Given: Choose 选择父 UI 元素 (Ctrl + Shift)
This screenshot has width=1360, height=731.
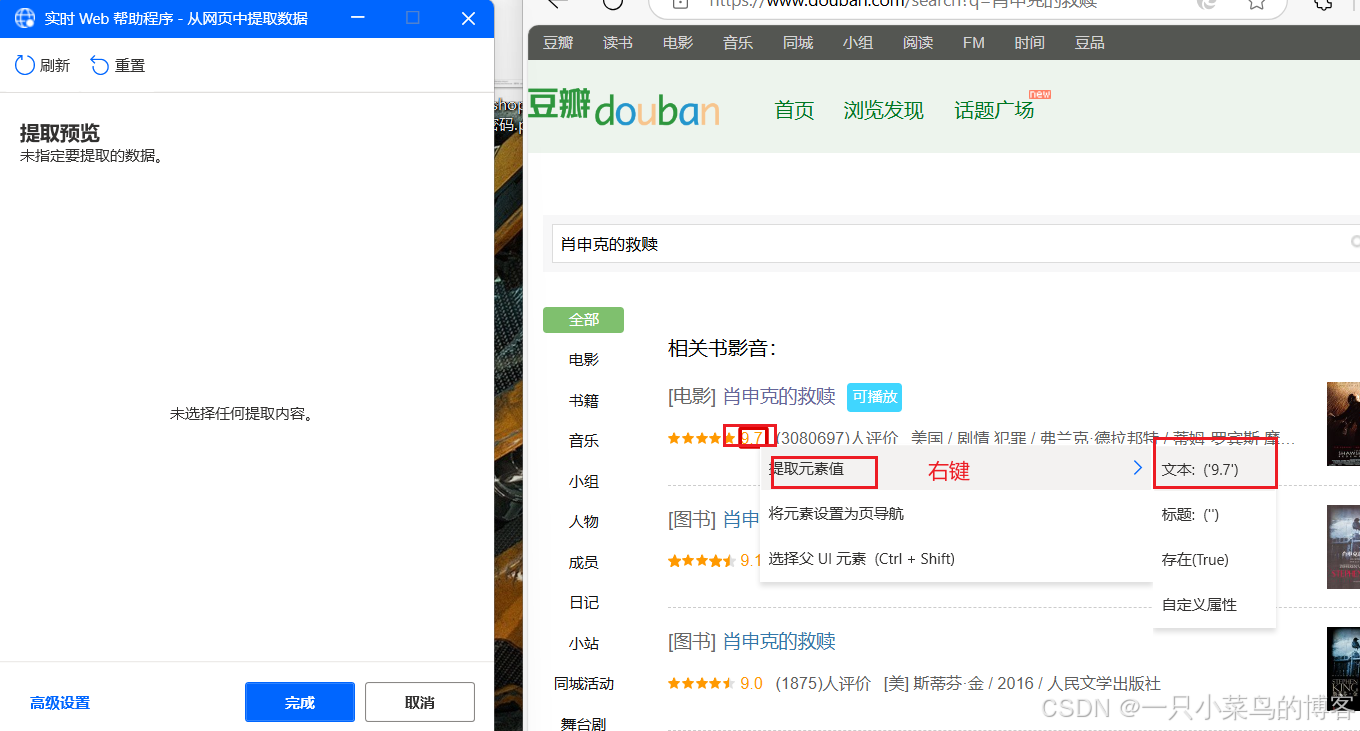Looking at the screenshot, I should pyautogui.click(x=955, y=558).
